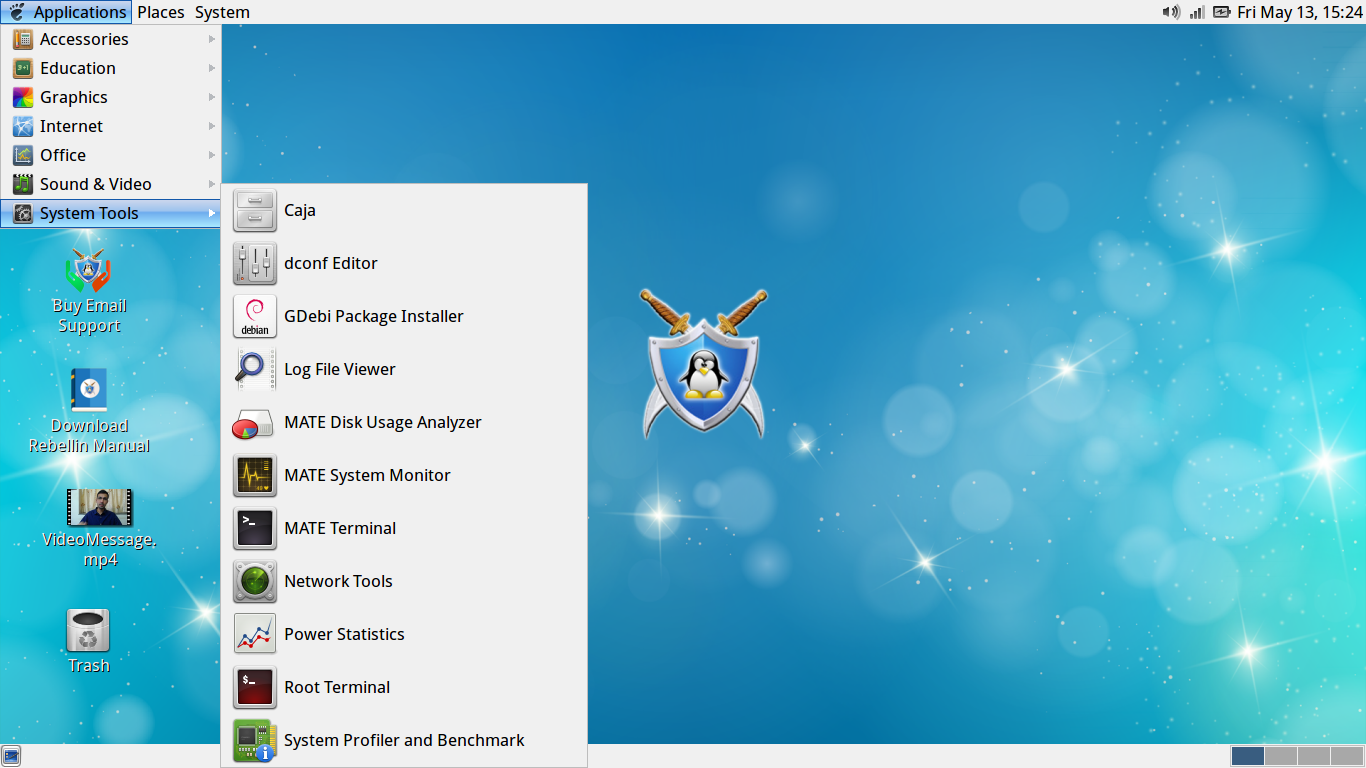Choose Root Terminal label

[x=337, y=688]
